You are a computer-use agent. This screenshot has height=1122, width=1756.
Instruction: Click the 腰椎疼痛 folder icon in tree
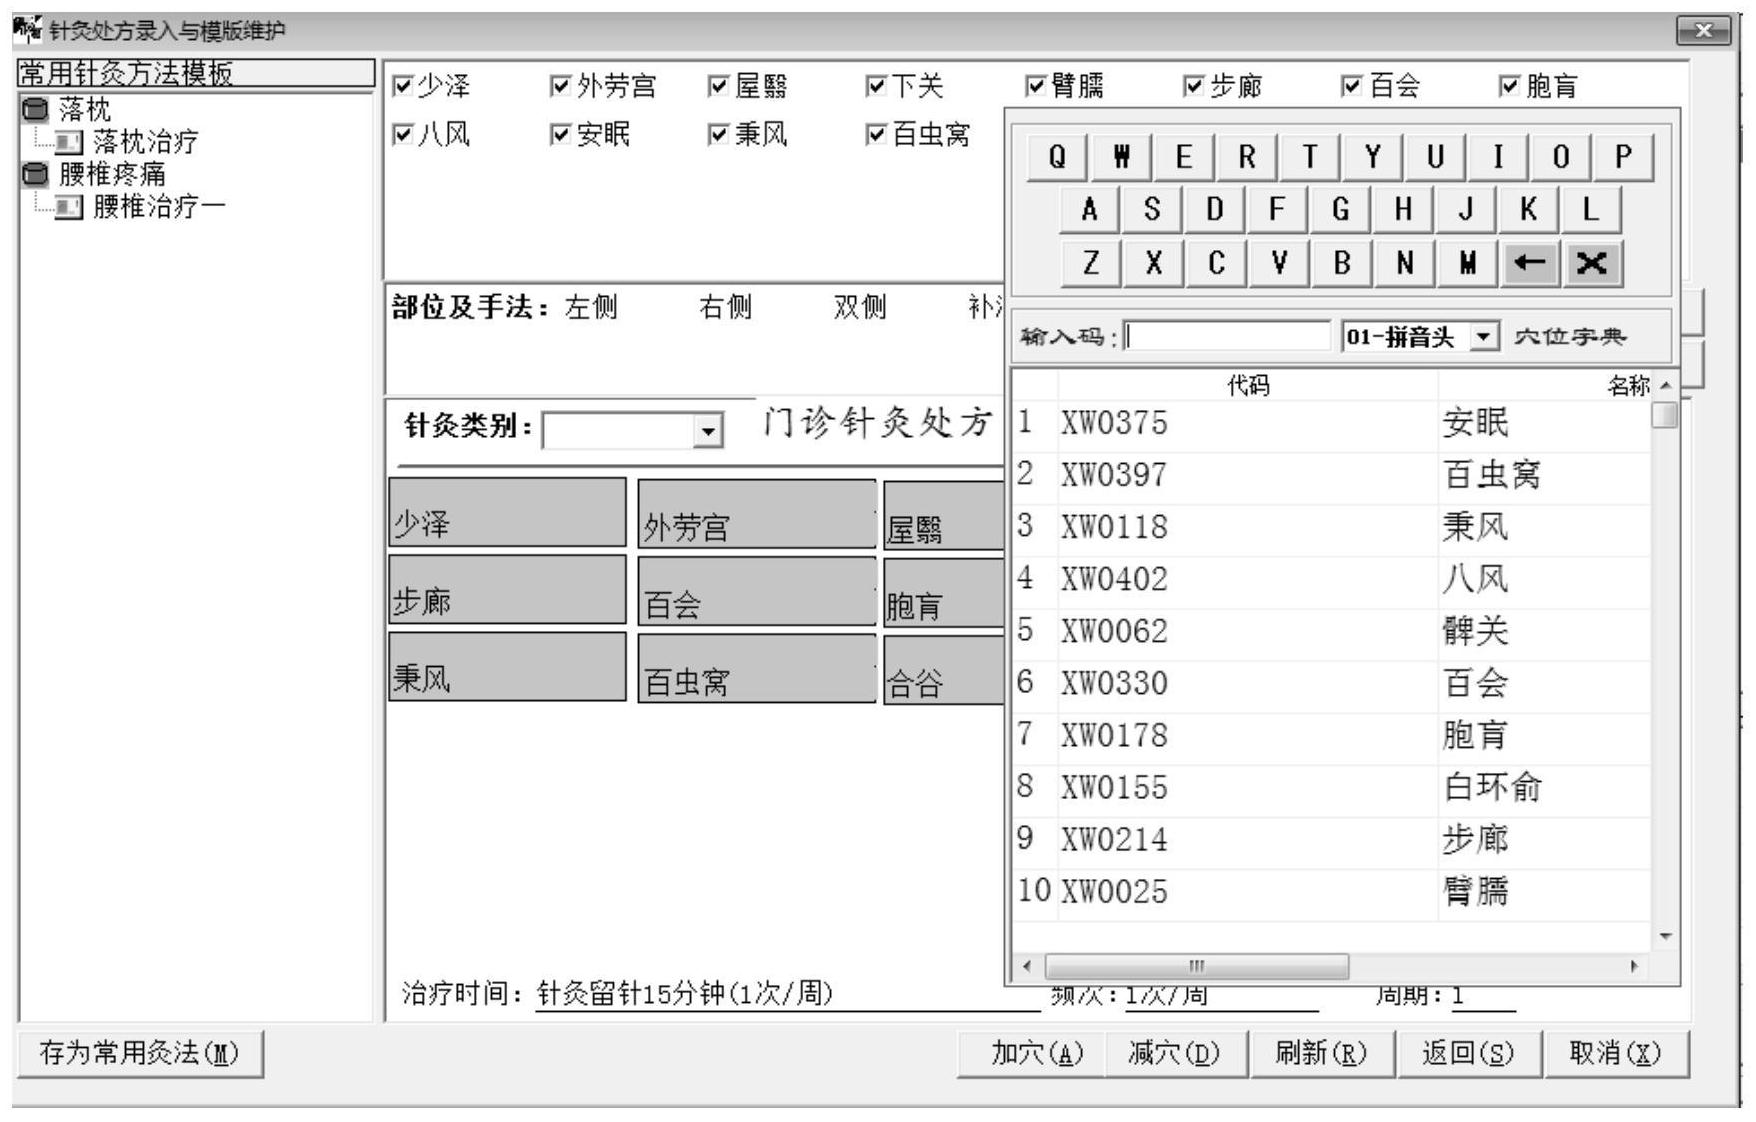coord(35,174)
